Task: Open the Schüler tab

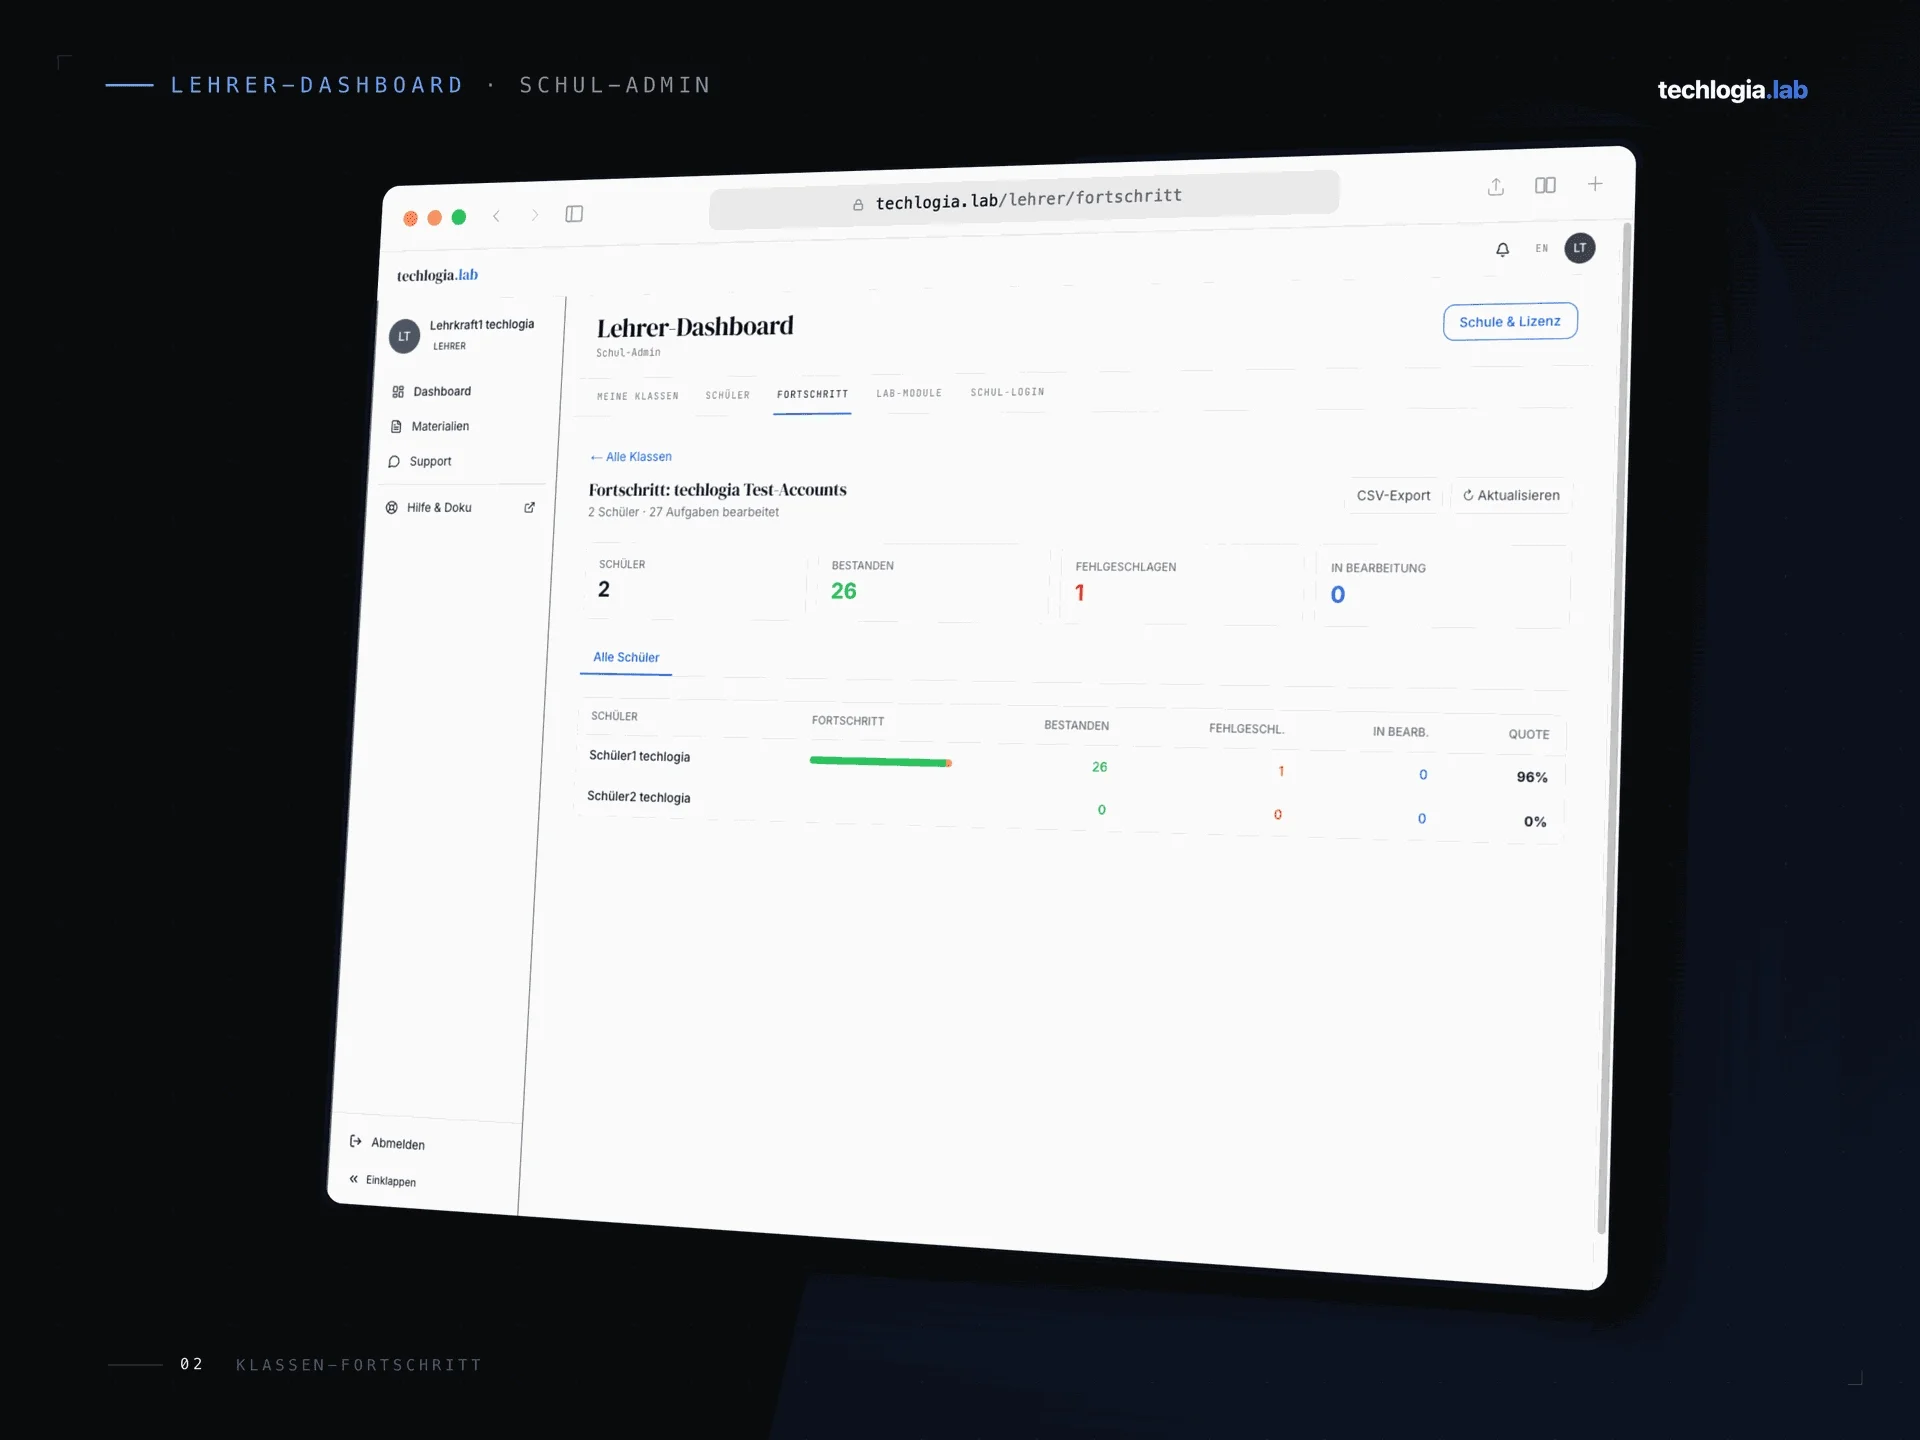Action: pyautogui.click(x=727, y=396)
